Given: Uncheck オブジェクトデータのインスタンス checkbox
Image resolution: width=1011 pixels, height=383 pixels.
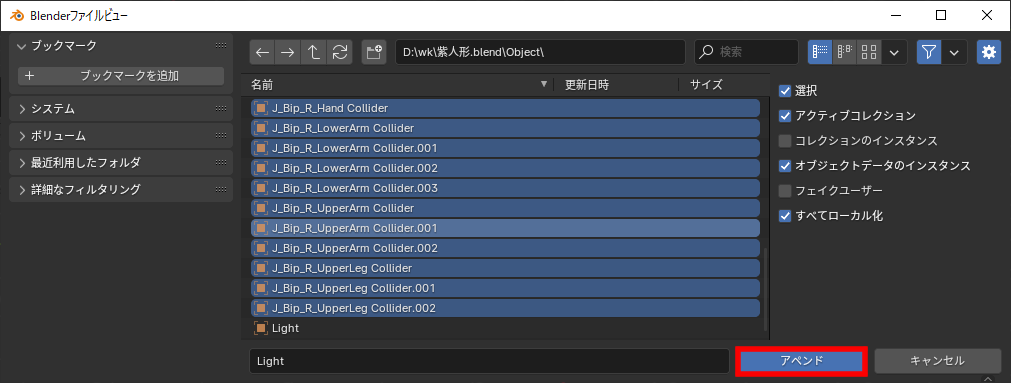Looking at the screenshot, I should (x=785, y=166).
